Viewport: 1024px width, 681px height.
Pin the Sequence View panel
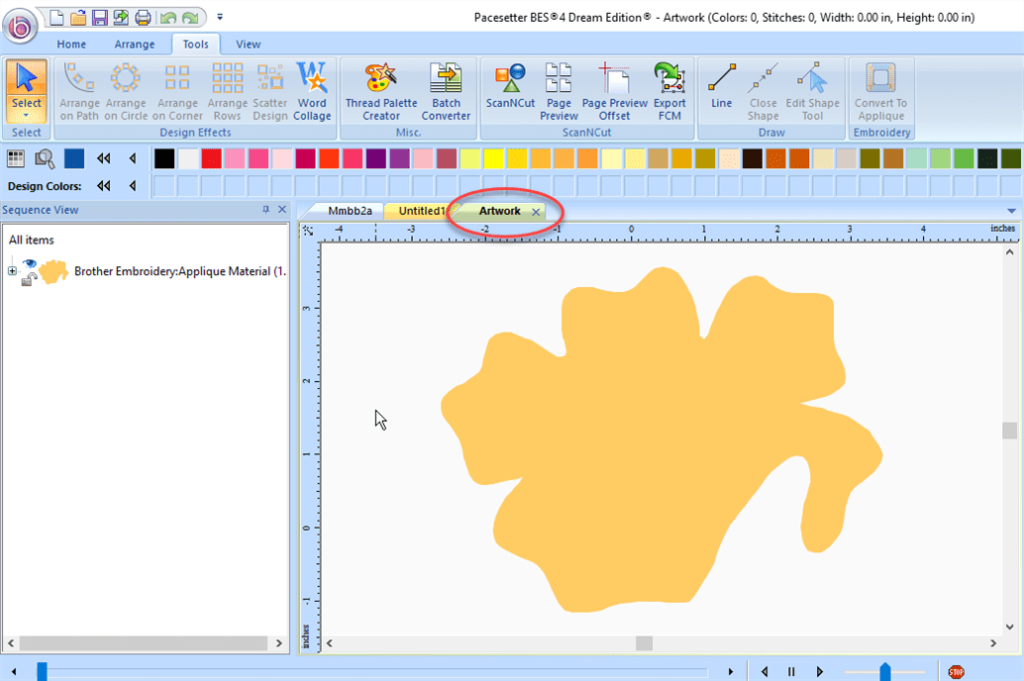(264, 210)
